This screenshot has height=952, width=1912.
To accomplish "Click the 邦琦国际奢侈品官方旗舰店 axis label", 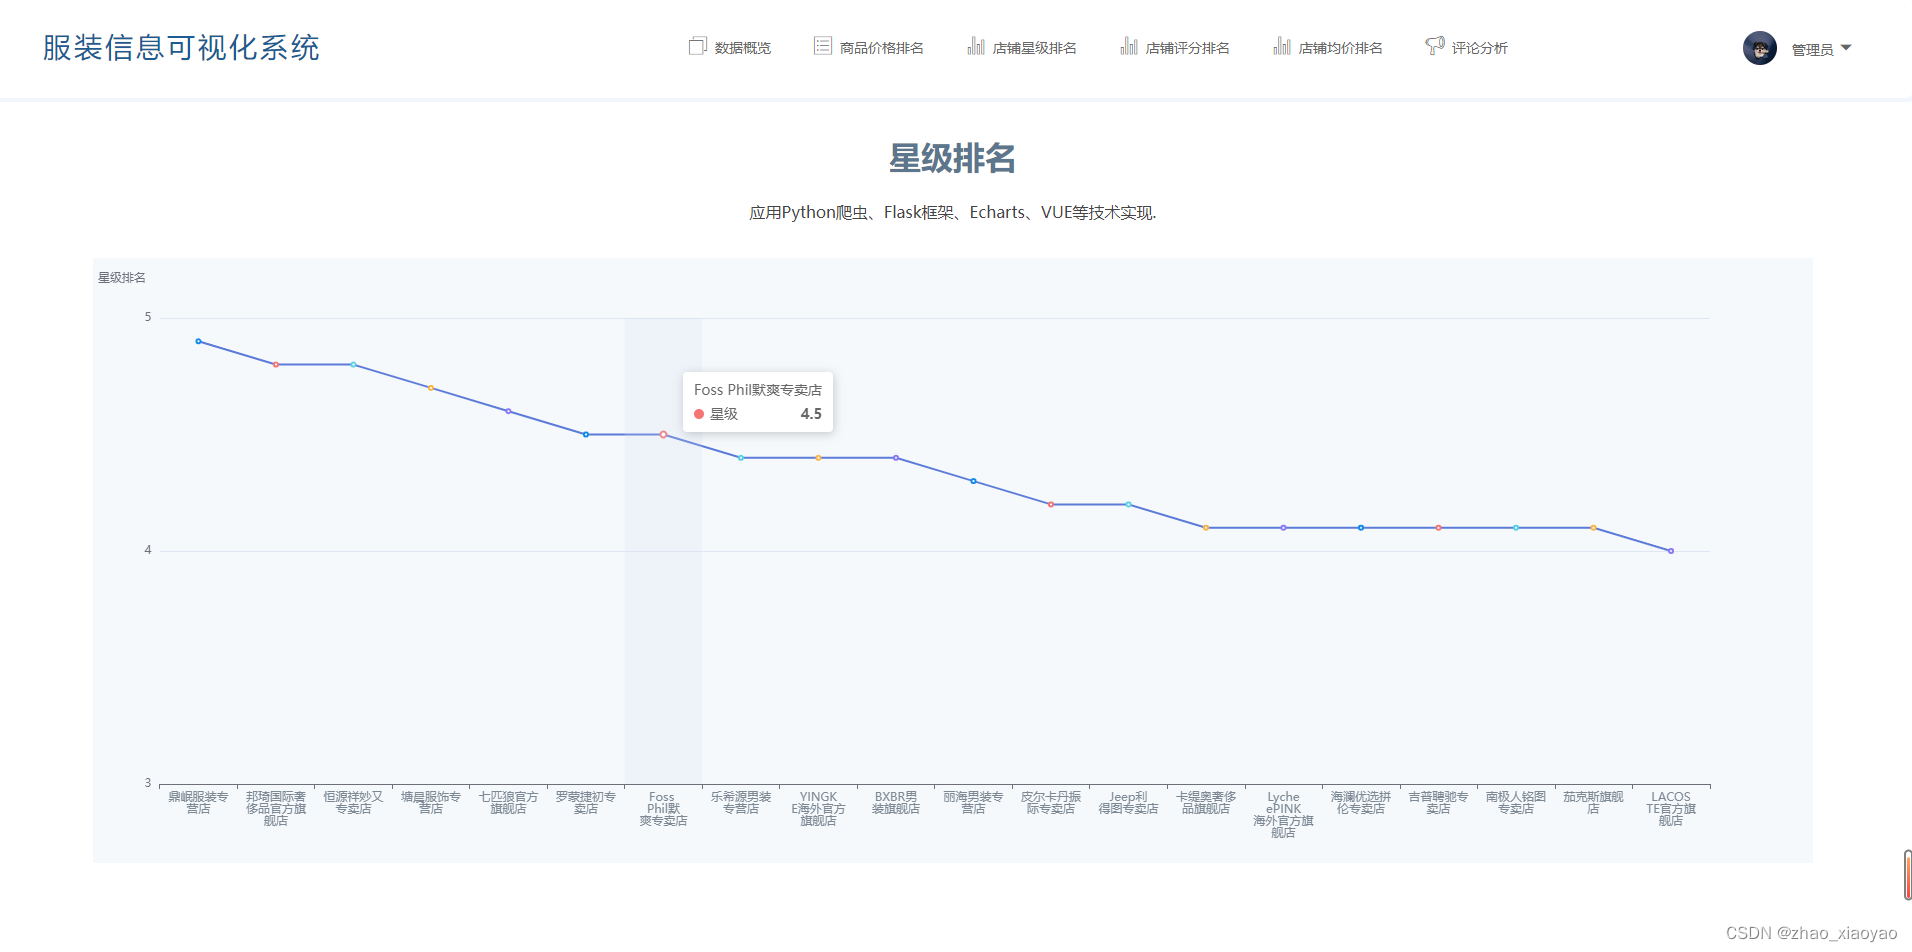I will 276,809.
